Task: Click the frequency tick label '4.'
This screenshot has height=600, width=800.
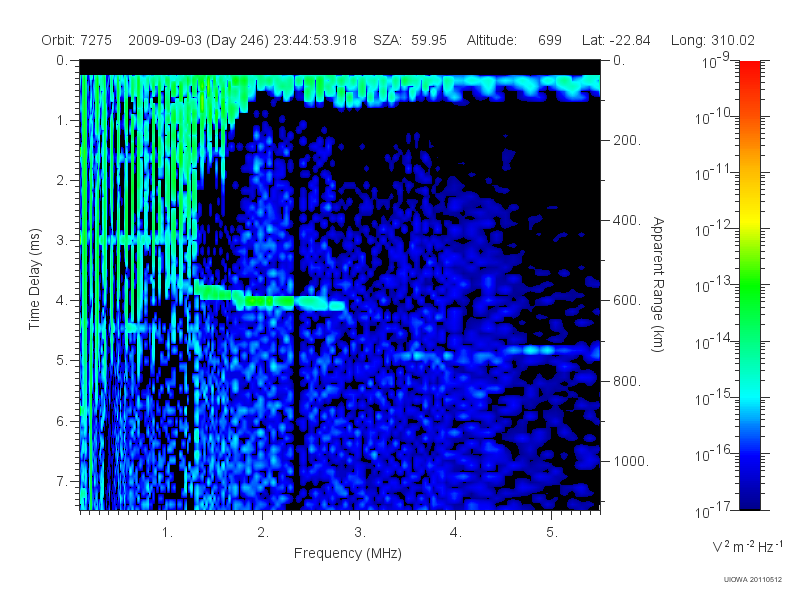Action: click(x=456, y=533)
